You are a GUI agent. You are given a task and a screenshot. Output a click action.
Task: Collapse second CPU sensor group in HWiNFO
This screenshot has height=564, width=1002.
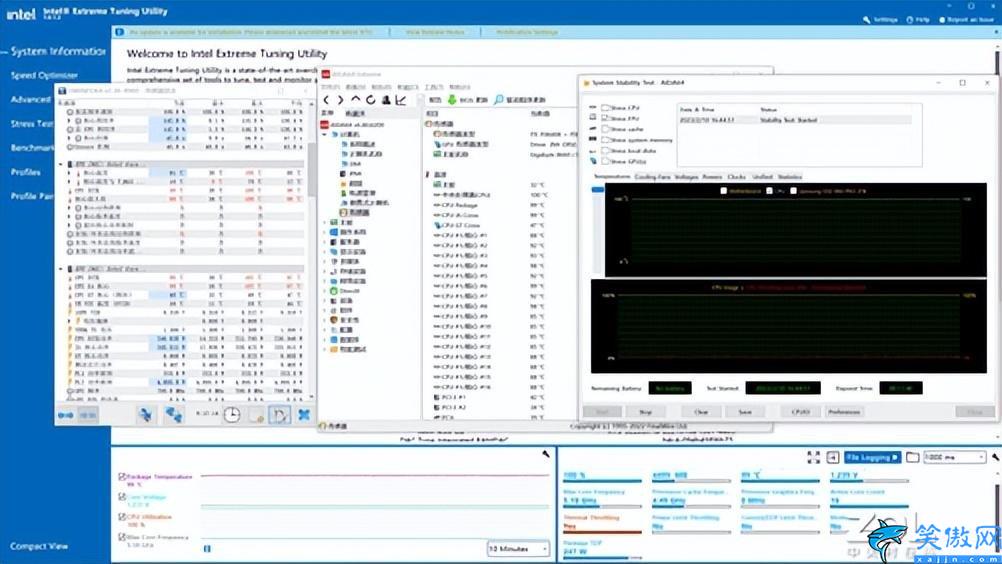click(x=61, y=269)
